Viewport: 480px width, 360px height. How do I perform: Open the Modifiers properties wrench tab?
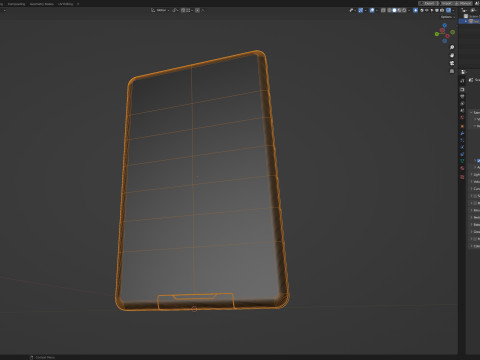[462, 133]
